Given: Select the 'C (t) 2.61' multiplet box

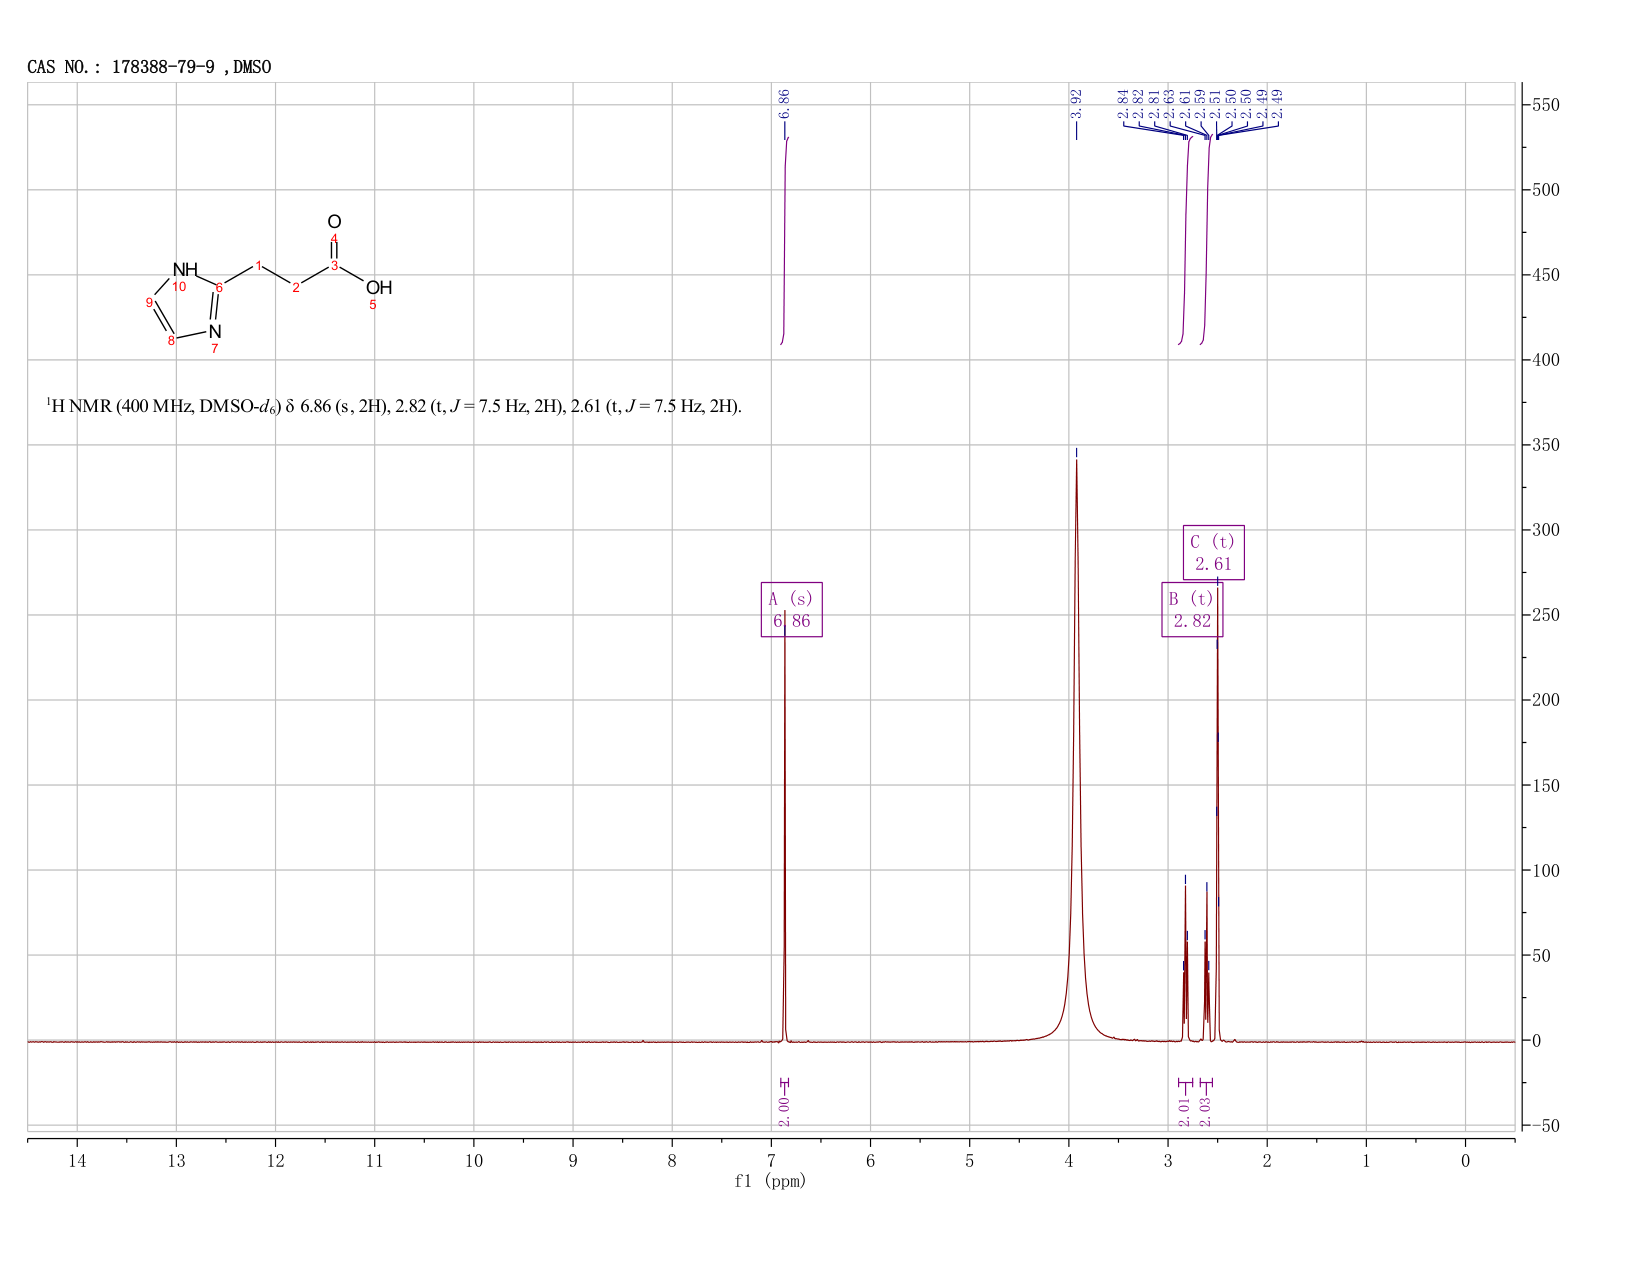Looking at the screenshot, I should pyautogui.click(x=1213, y=552).
